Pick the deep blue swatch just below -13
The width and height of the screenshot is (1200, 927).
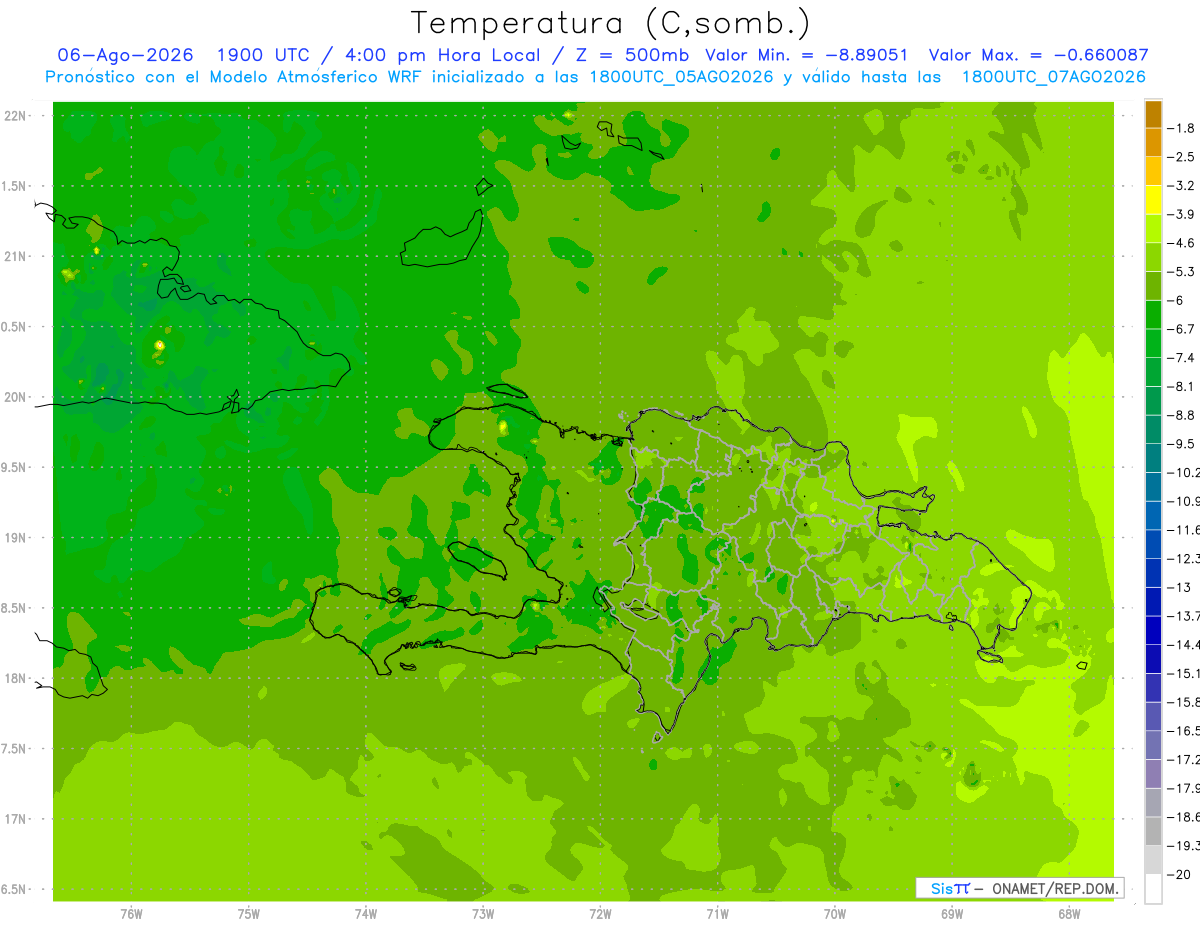click(1153, 601)
